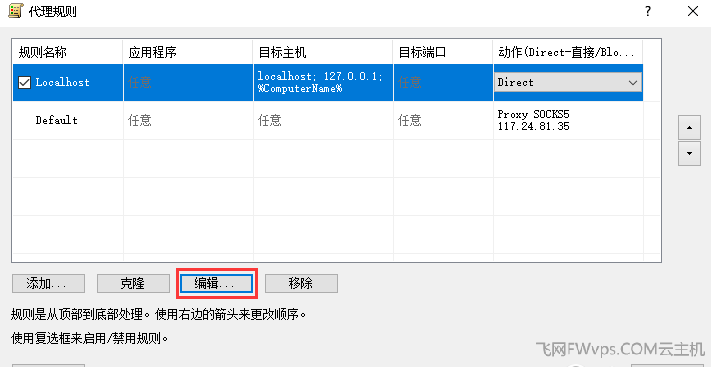This screenshot has height=367, width=711.
Task: Open the Direct action dropdown
Action: click(x=568, y=83)
